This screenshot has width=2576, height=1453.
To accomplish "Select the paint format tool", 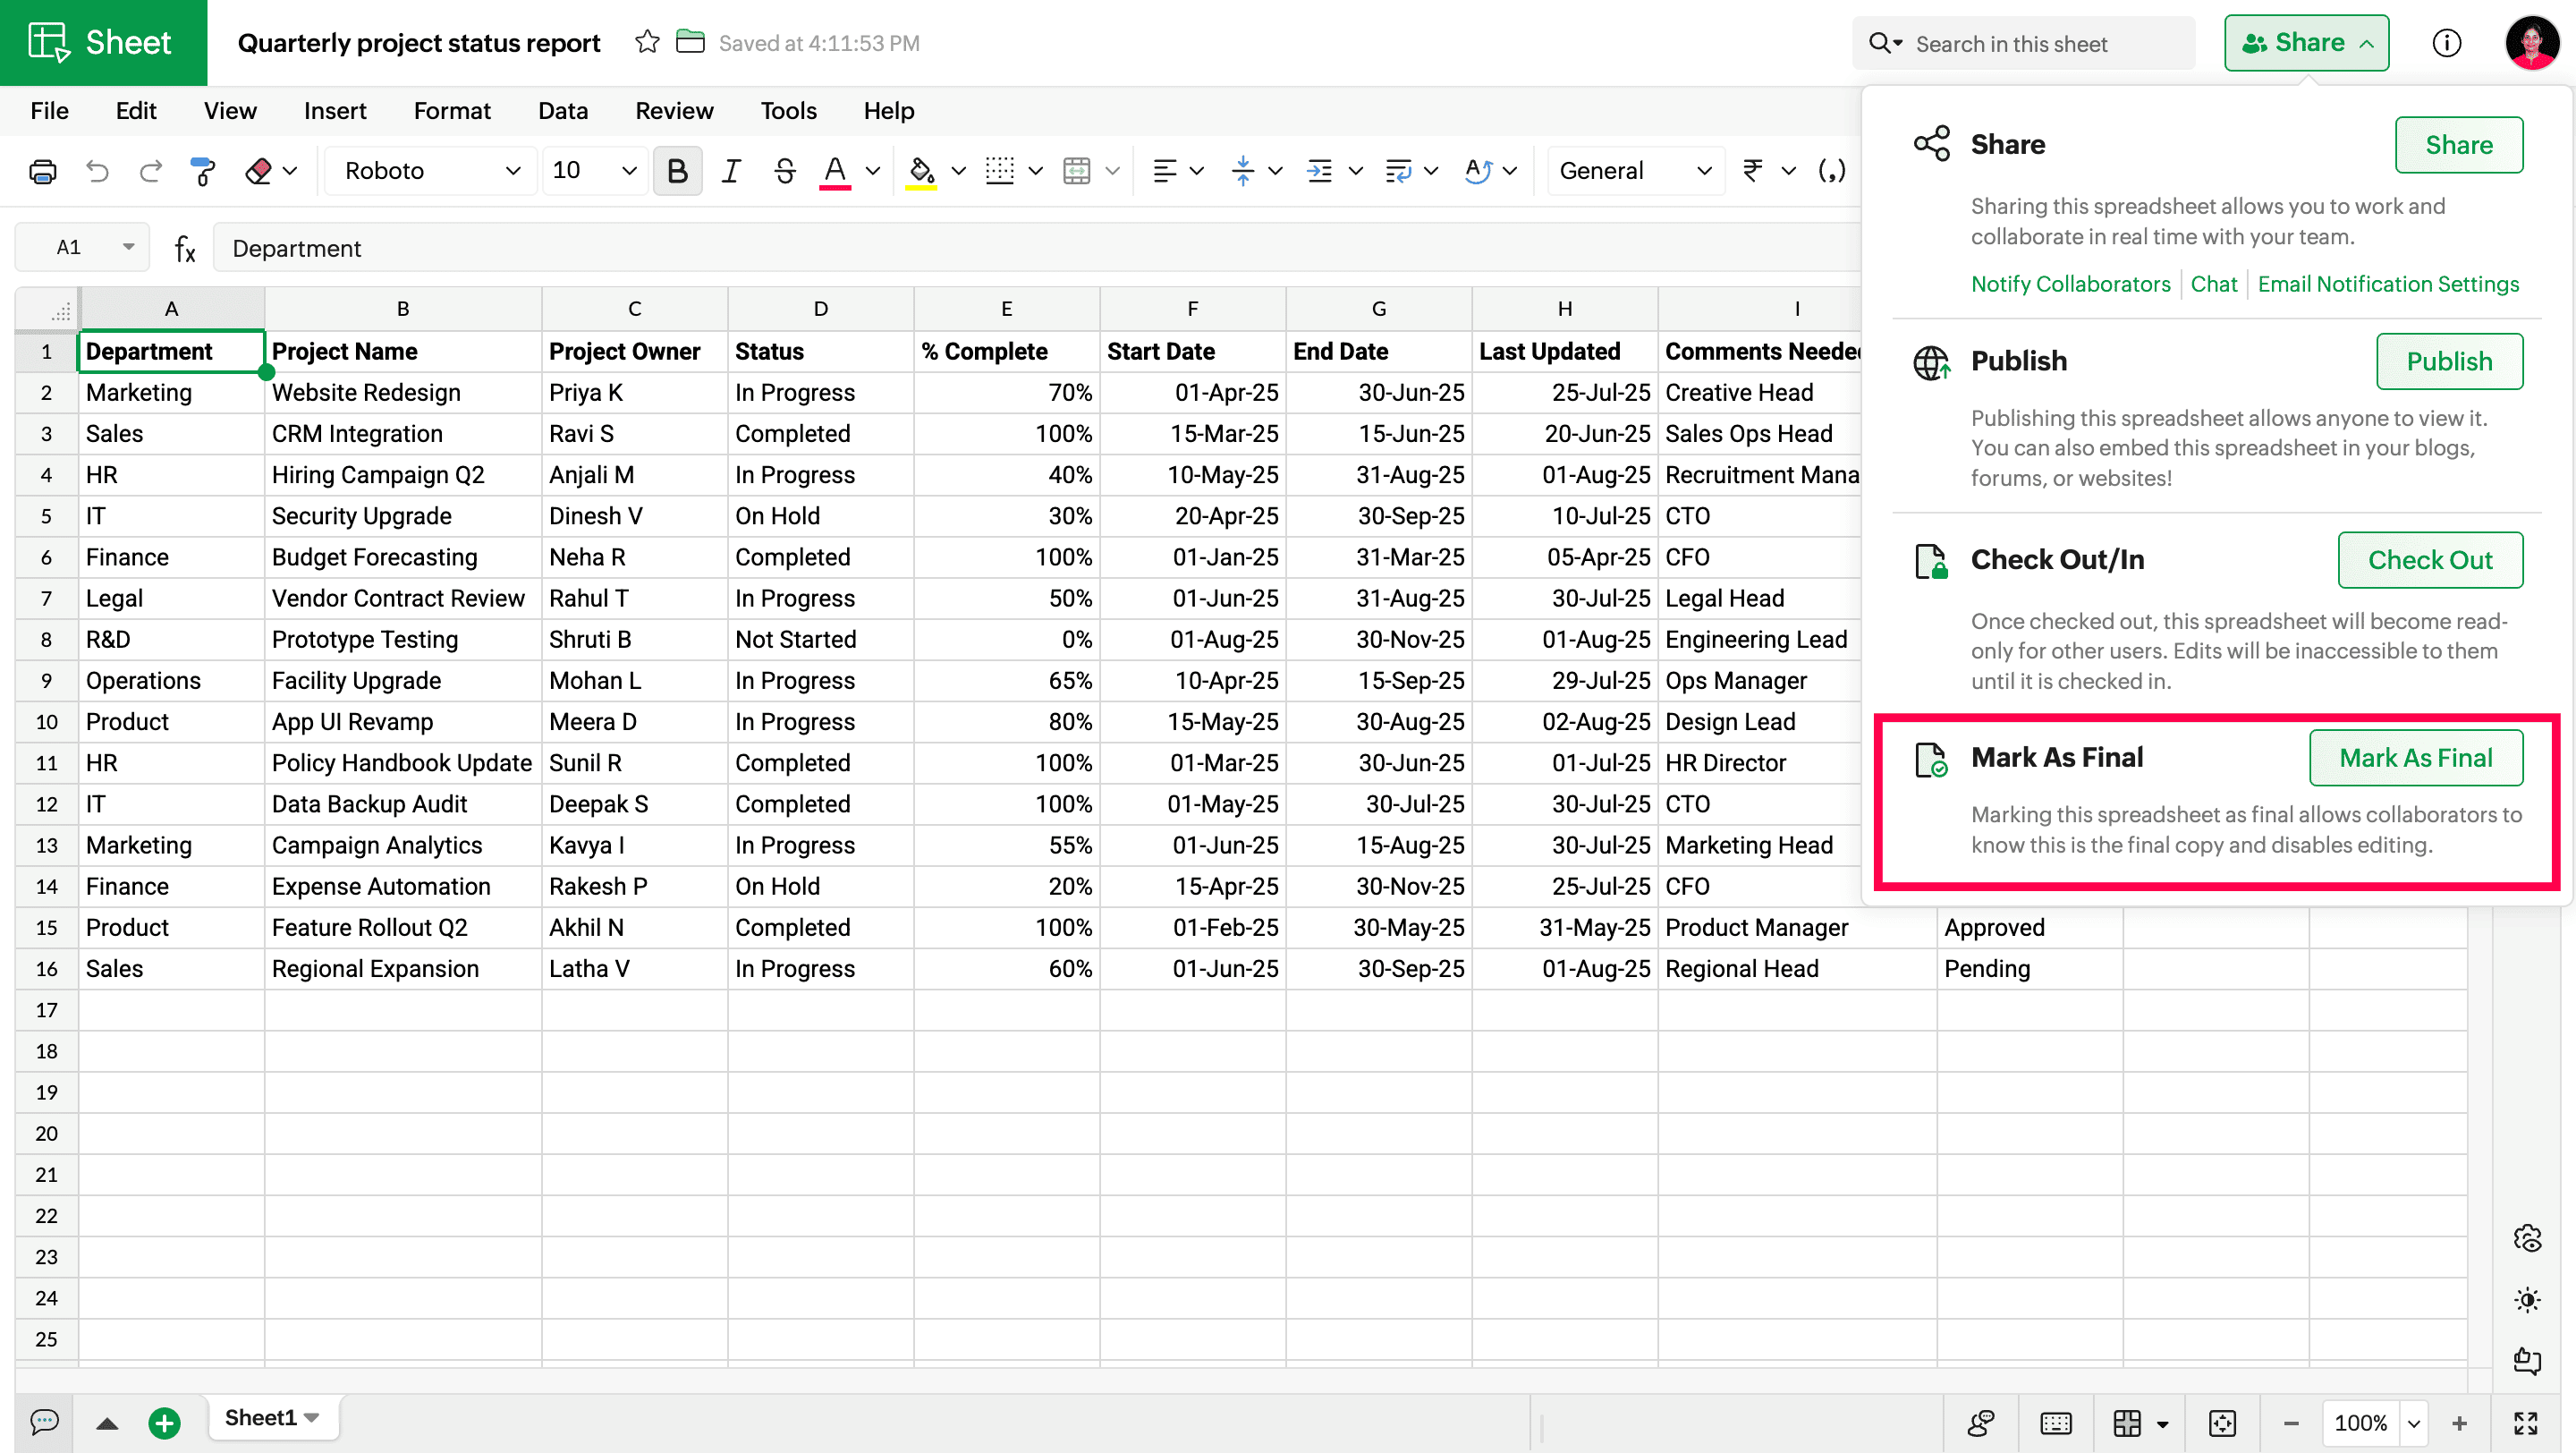I will point(202,171).
